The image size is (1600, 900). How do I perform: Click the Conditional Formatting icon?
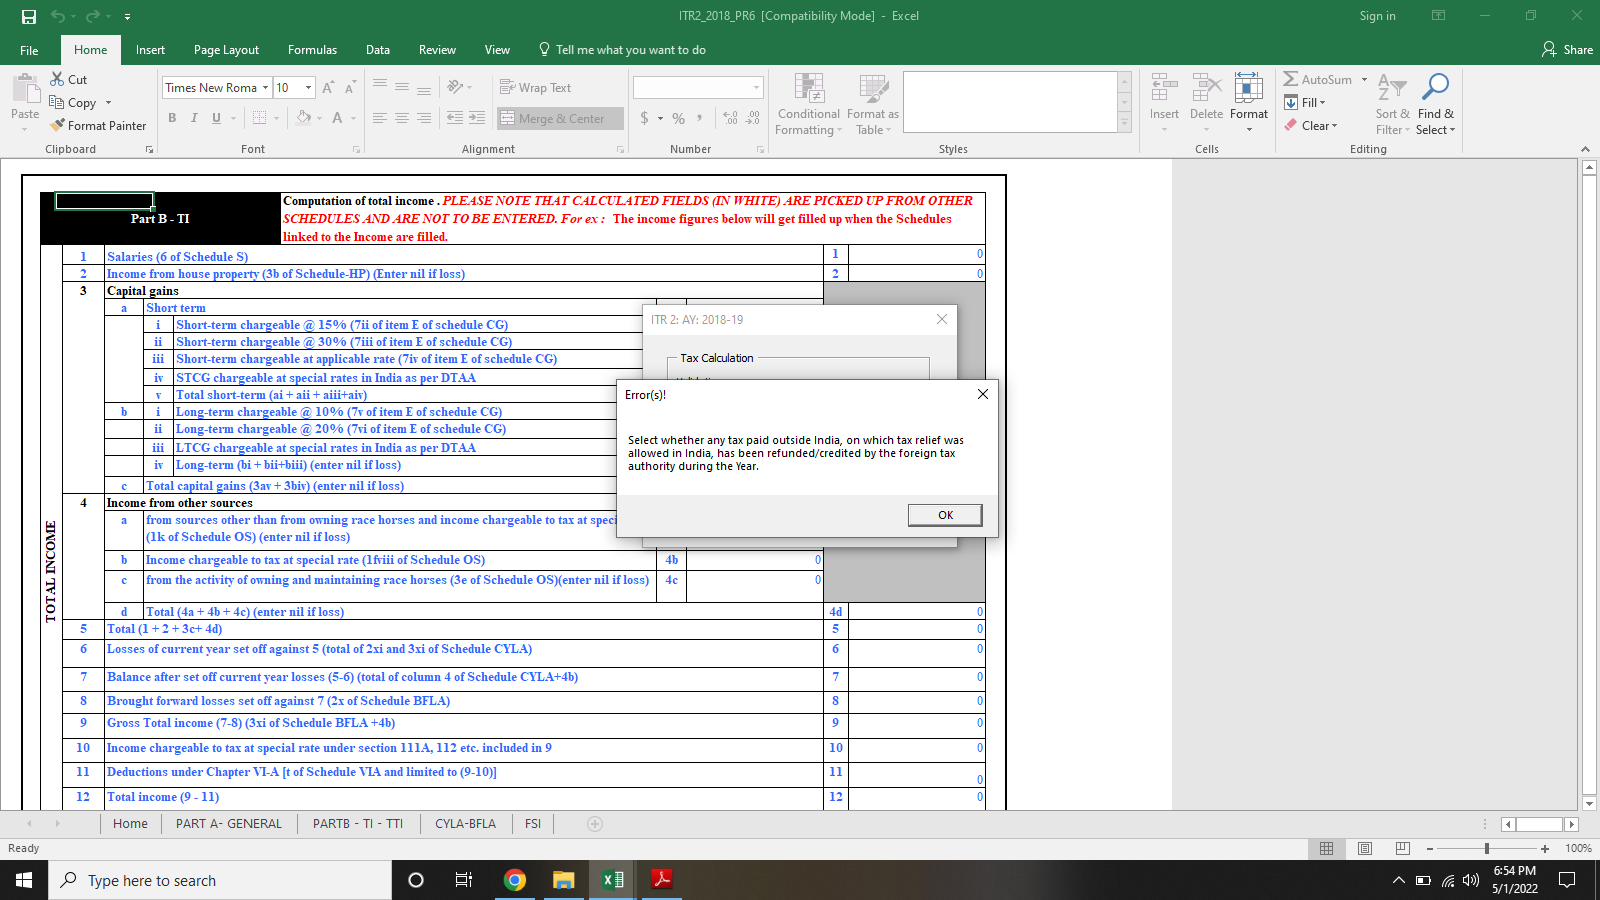tap(809, 89)
